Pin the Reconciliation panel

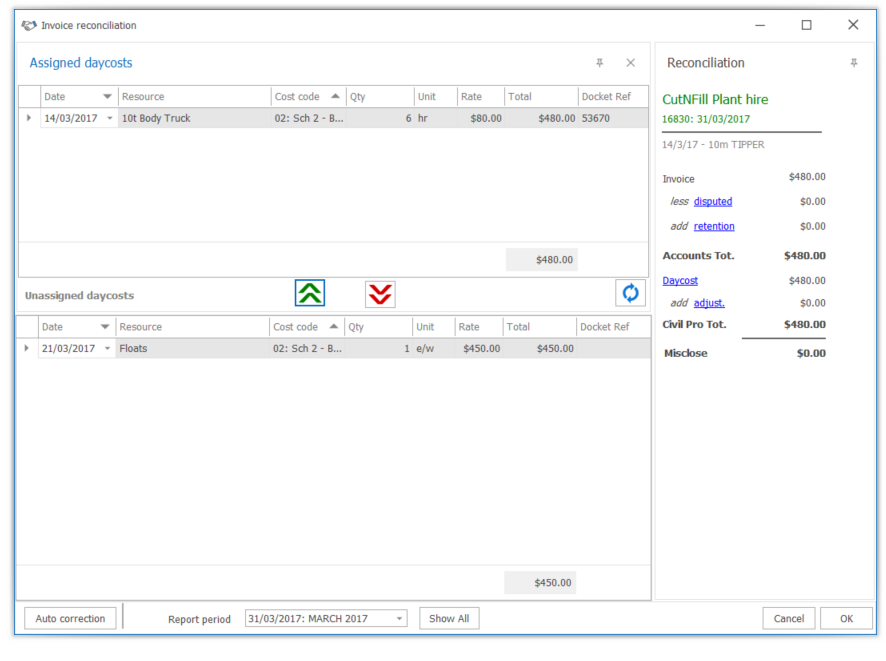[854, 63]
